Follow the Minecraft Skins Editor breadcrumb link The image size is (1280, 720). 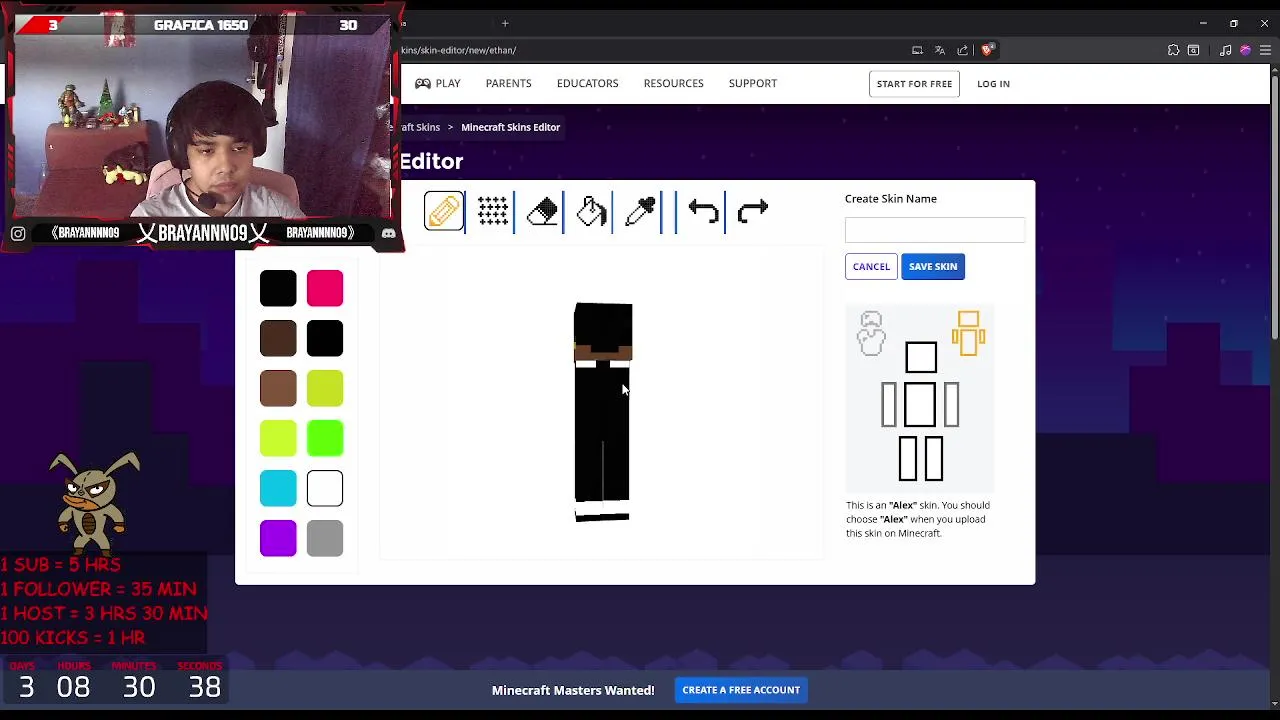510,127
